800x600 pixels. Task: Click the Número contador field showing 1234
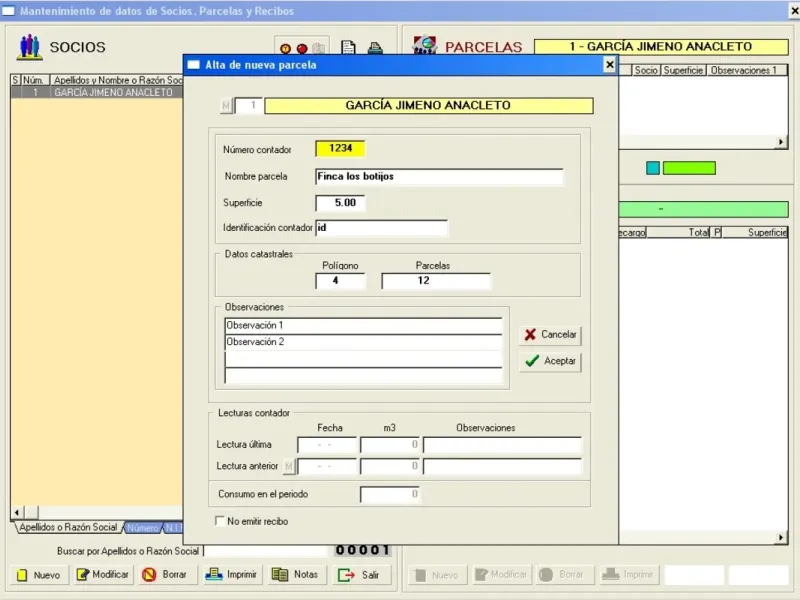coord(340,148)
